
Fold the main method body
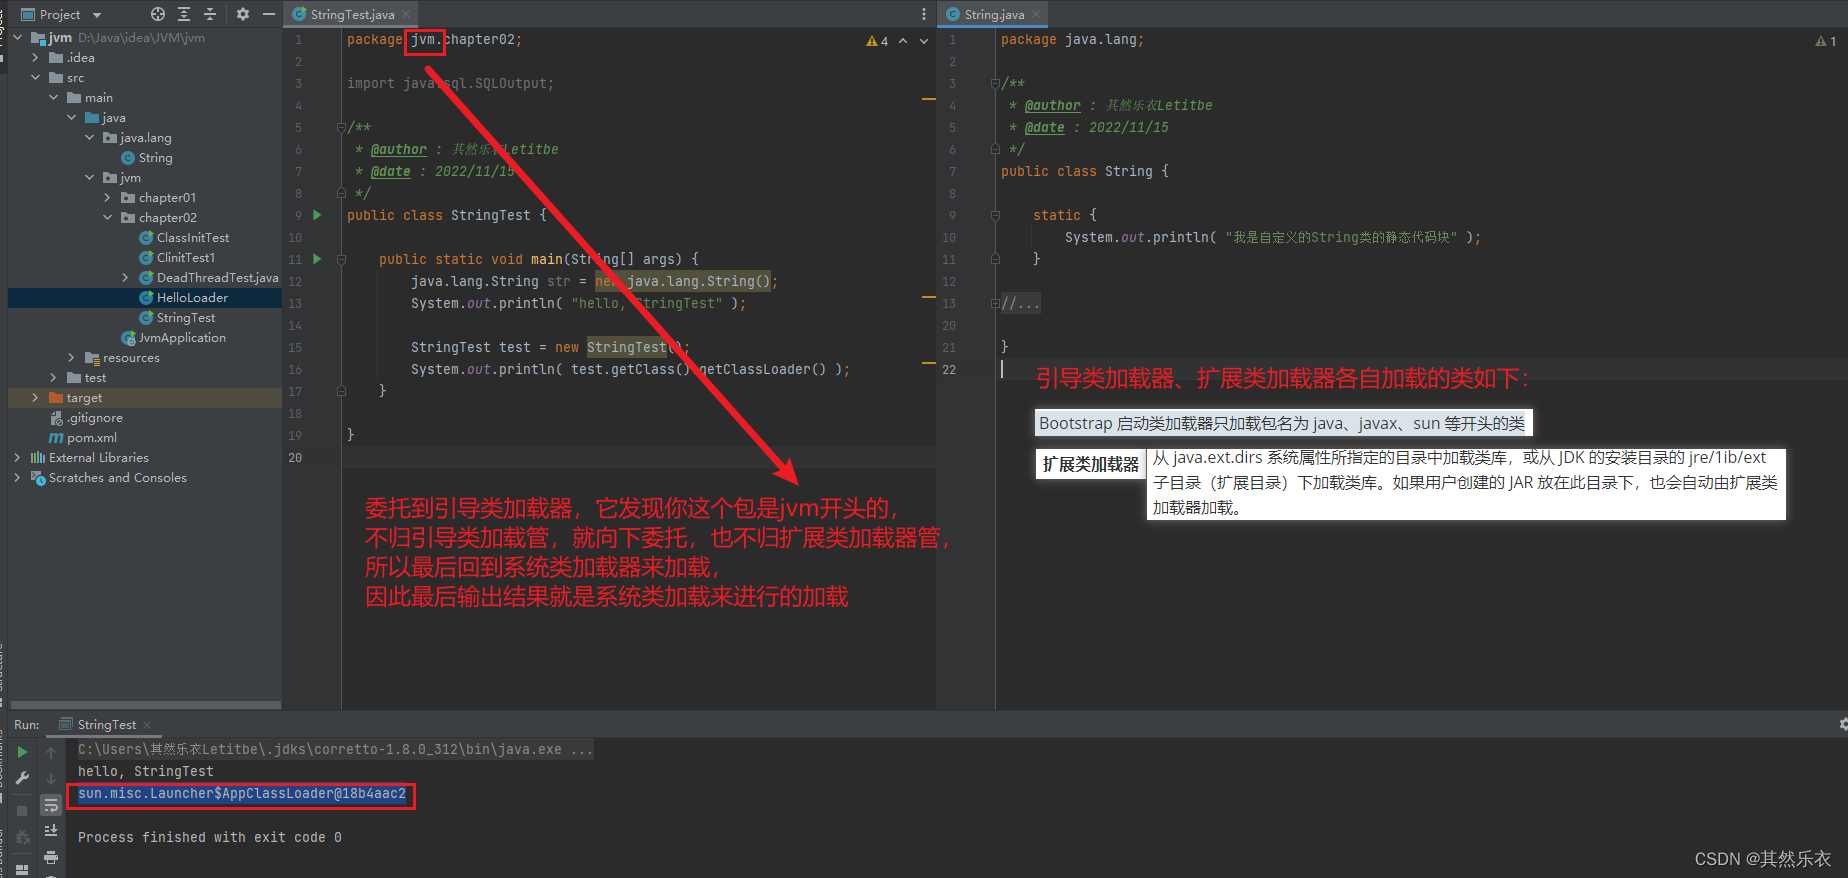pos(341,259)
